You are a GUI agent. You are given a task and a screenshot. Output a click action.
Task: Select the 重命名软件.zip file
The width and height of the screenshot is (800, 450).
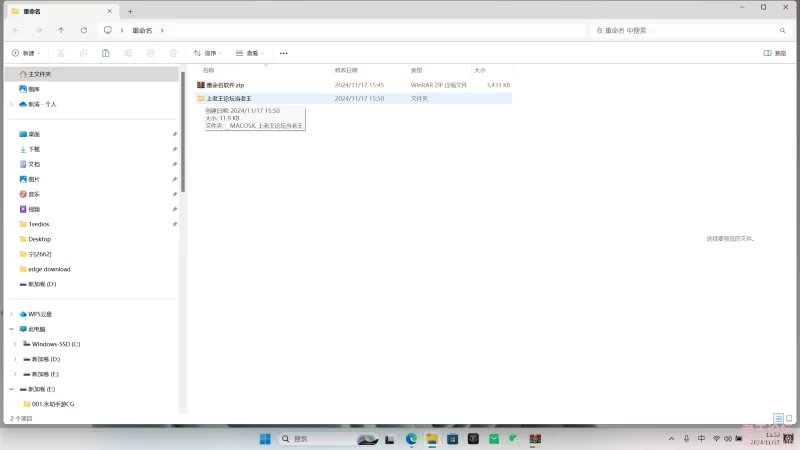pos(225,85)
